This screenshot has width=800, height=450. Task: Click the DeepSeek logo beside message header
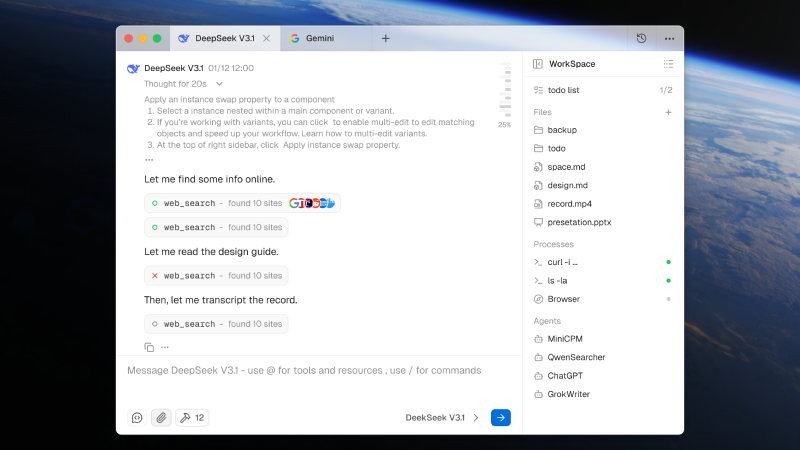point(133,68)
